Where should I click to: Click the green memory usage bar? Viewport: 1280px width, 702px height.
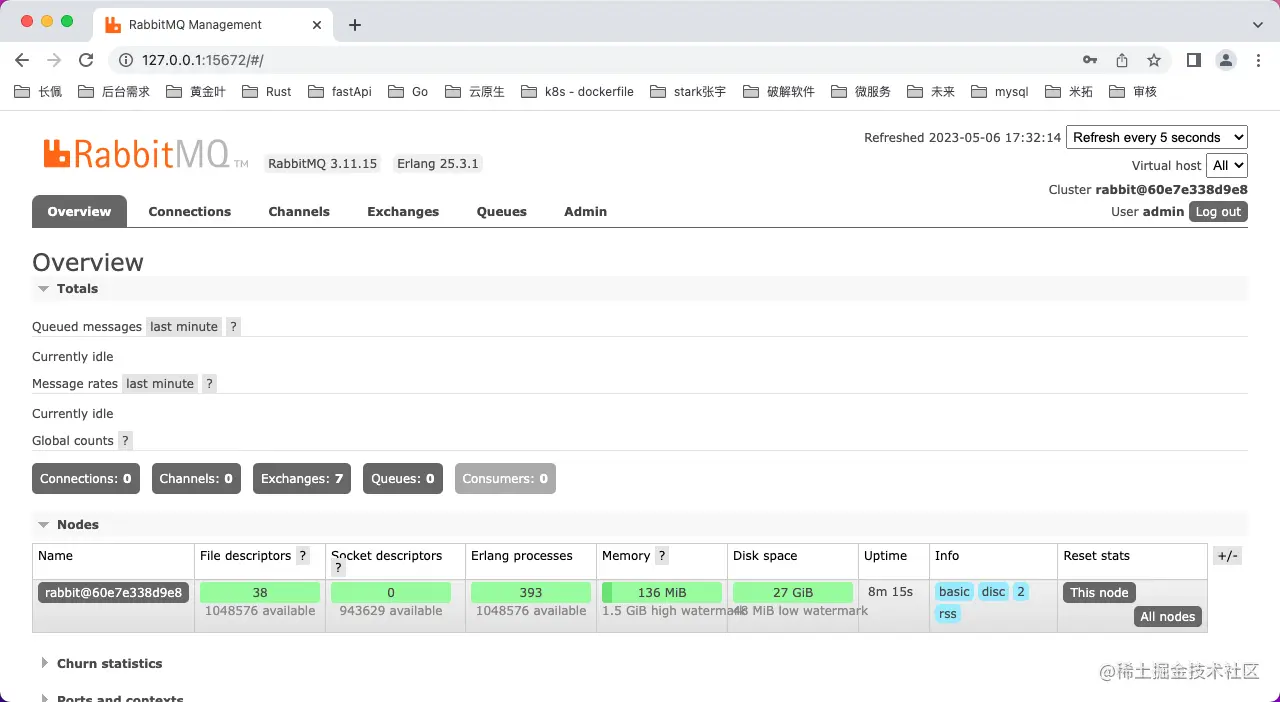(x=661, y=591)
